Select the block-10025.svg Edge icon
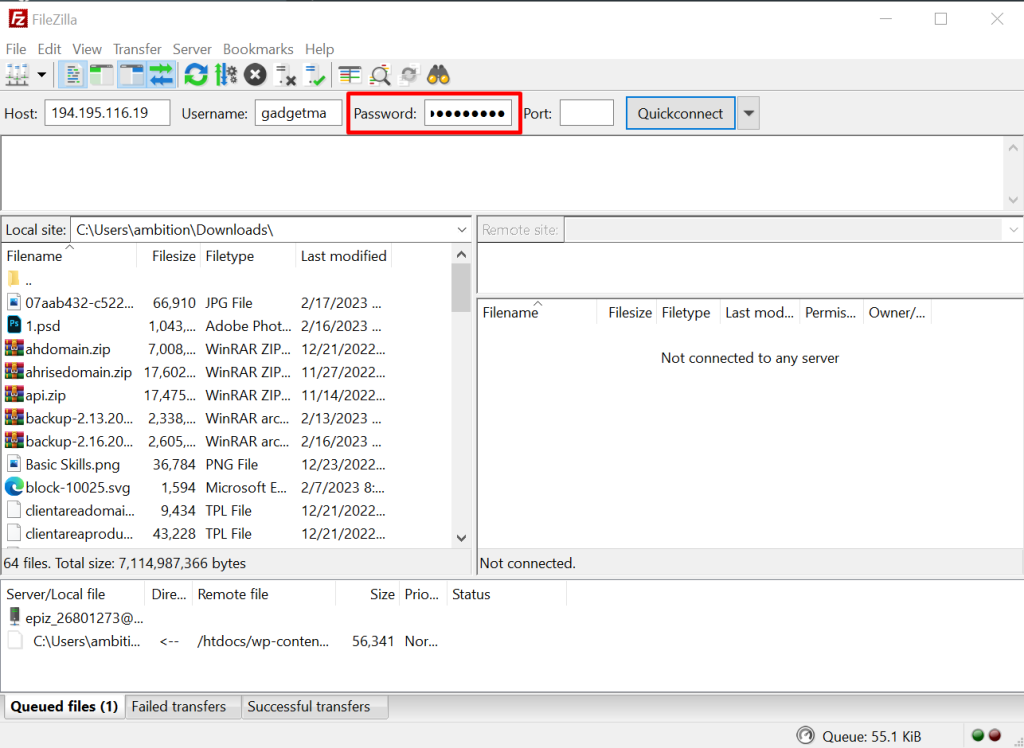This screenshot has width=1024, height=748. tap(14, 487)
